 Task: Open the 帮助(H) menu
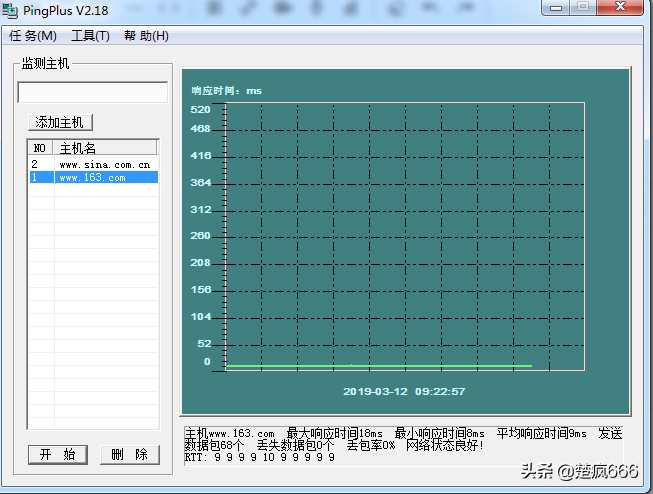pyautogui.click(x=146, y=36)
